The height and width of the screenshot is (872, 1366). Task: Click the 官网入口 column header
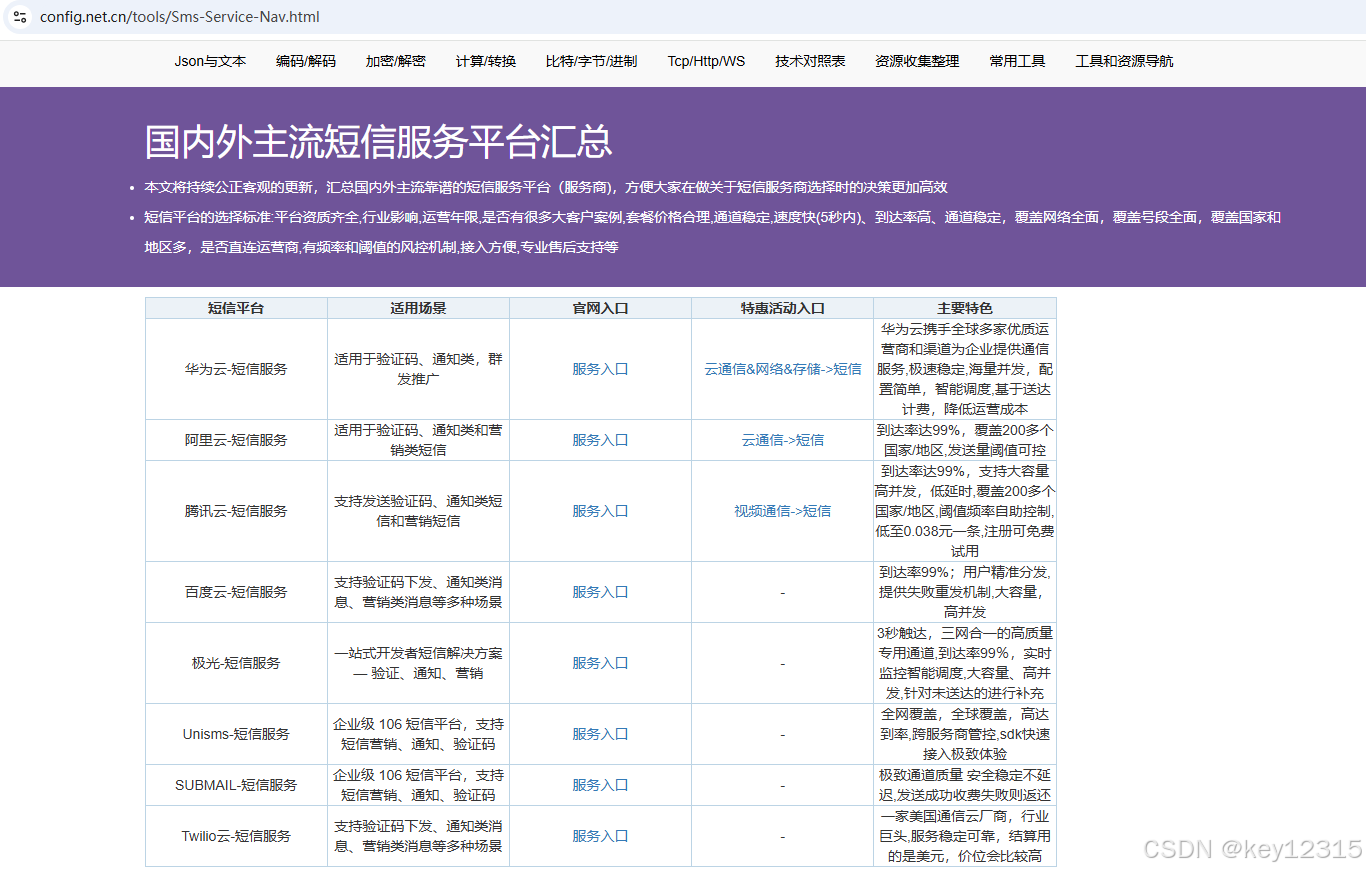(x=600, y=308)
